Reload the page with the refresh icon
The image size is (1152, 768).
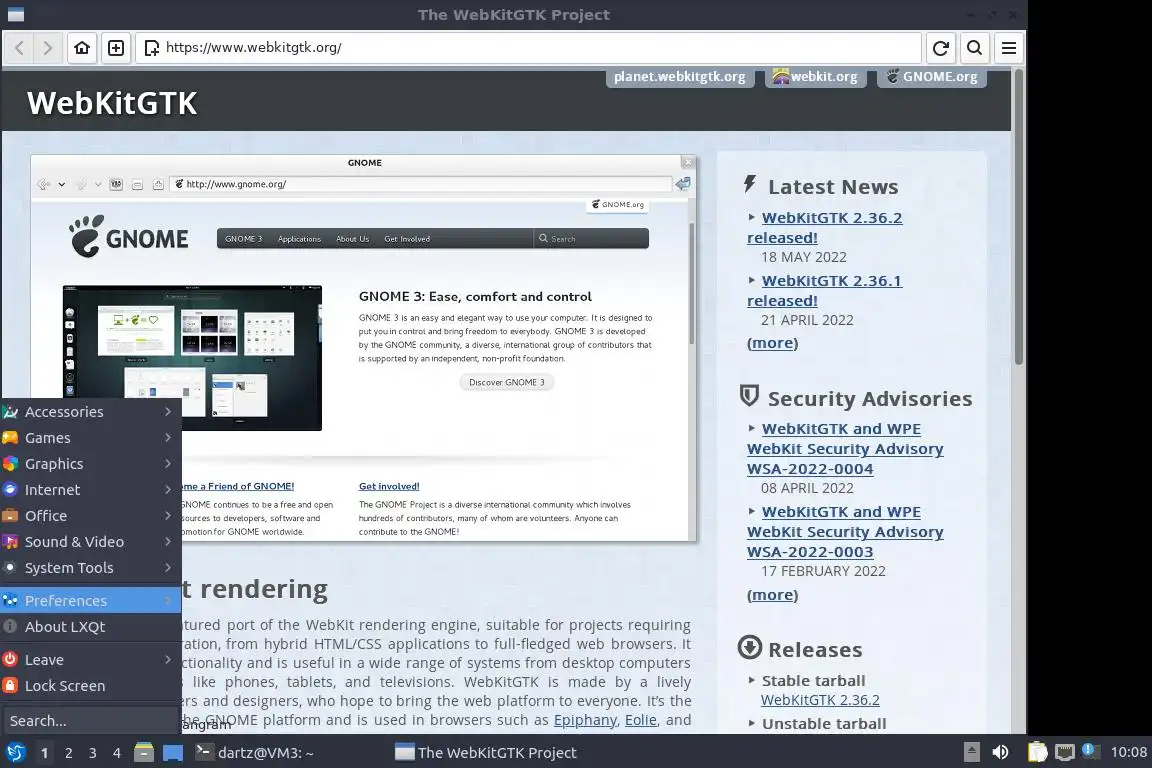940,48
